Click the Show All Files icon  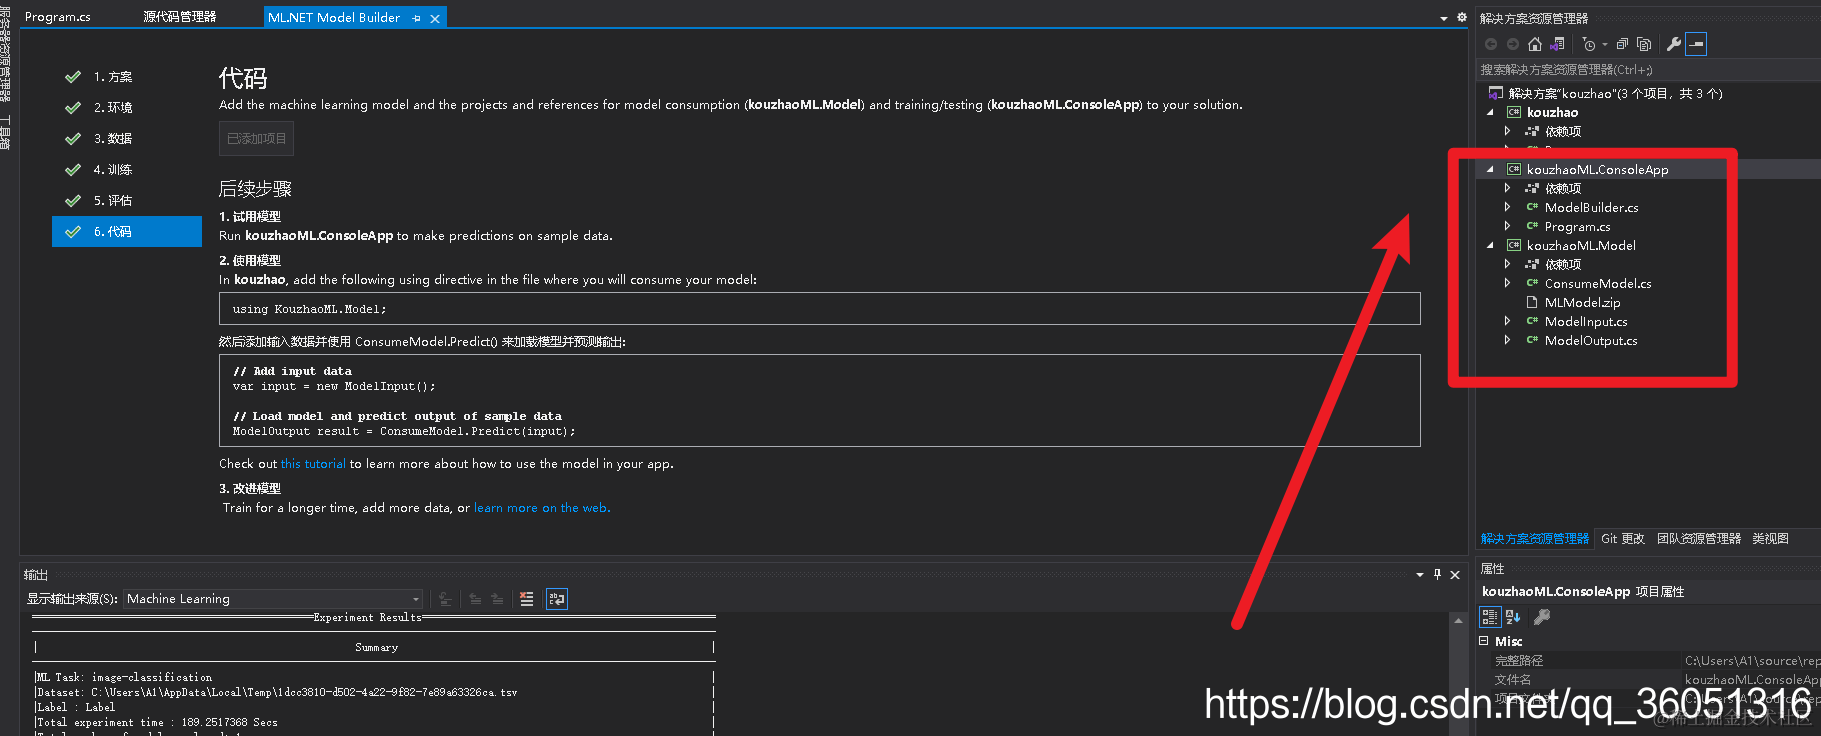point(1644,44)
